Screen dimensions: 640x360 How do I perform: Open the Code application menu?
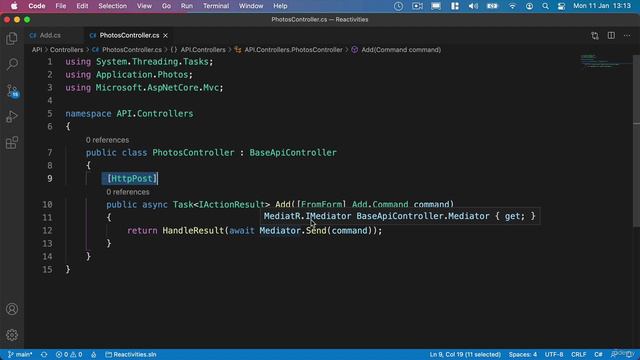coord(37,6)
